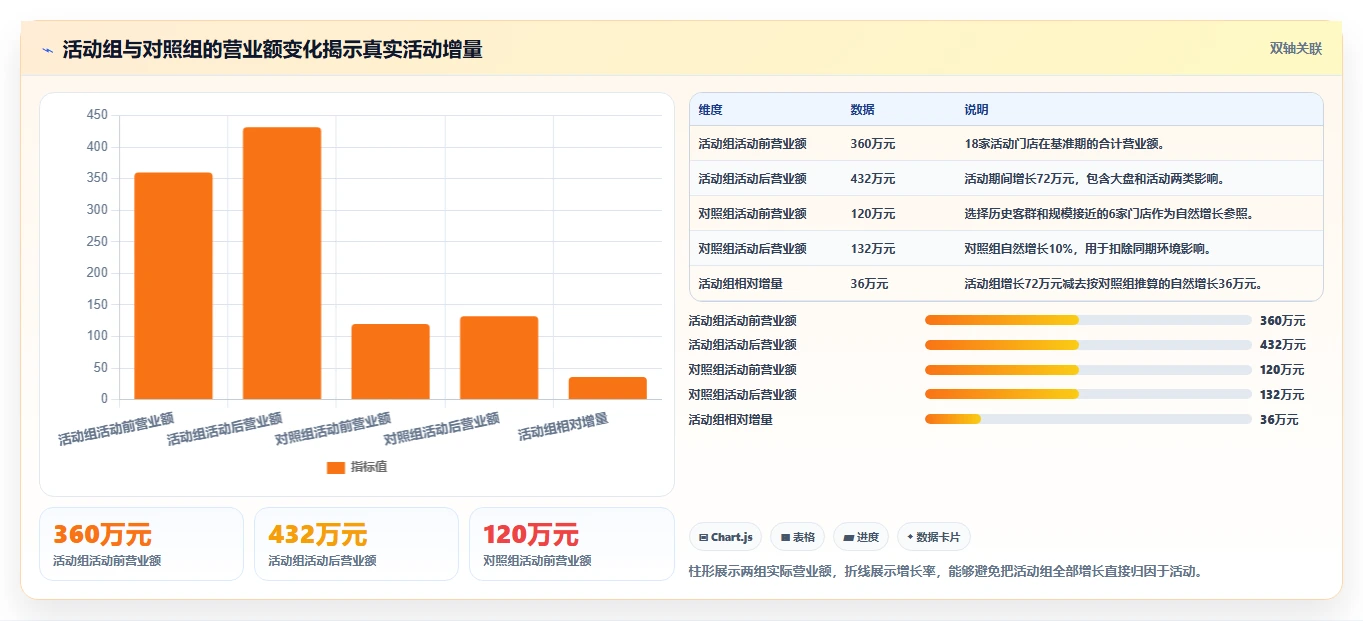
Task: Click the 活动组相对增量 bar in the chart
Action: (608, 388)
